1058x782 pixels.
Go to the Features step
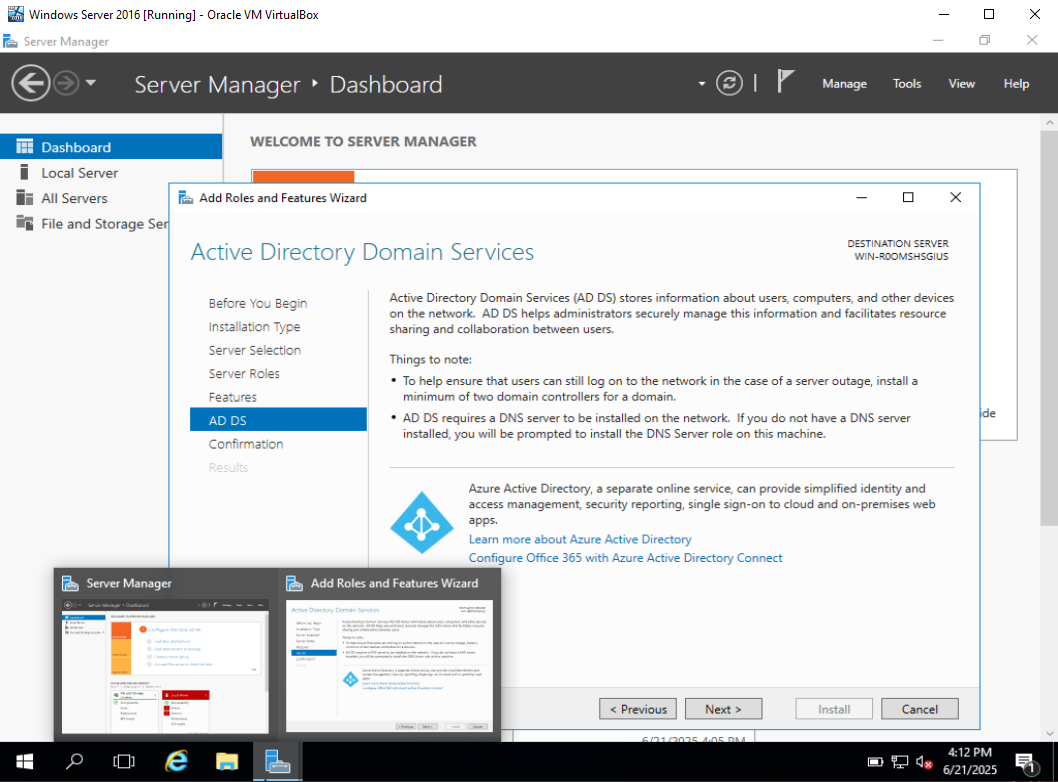point(233,397)
